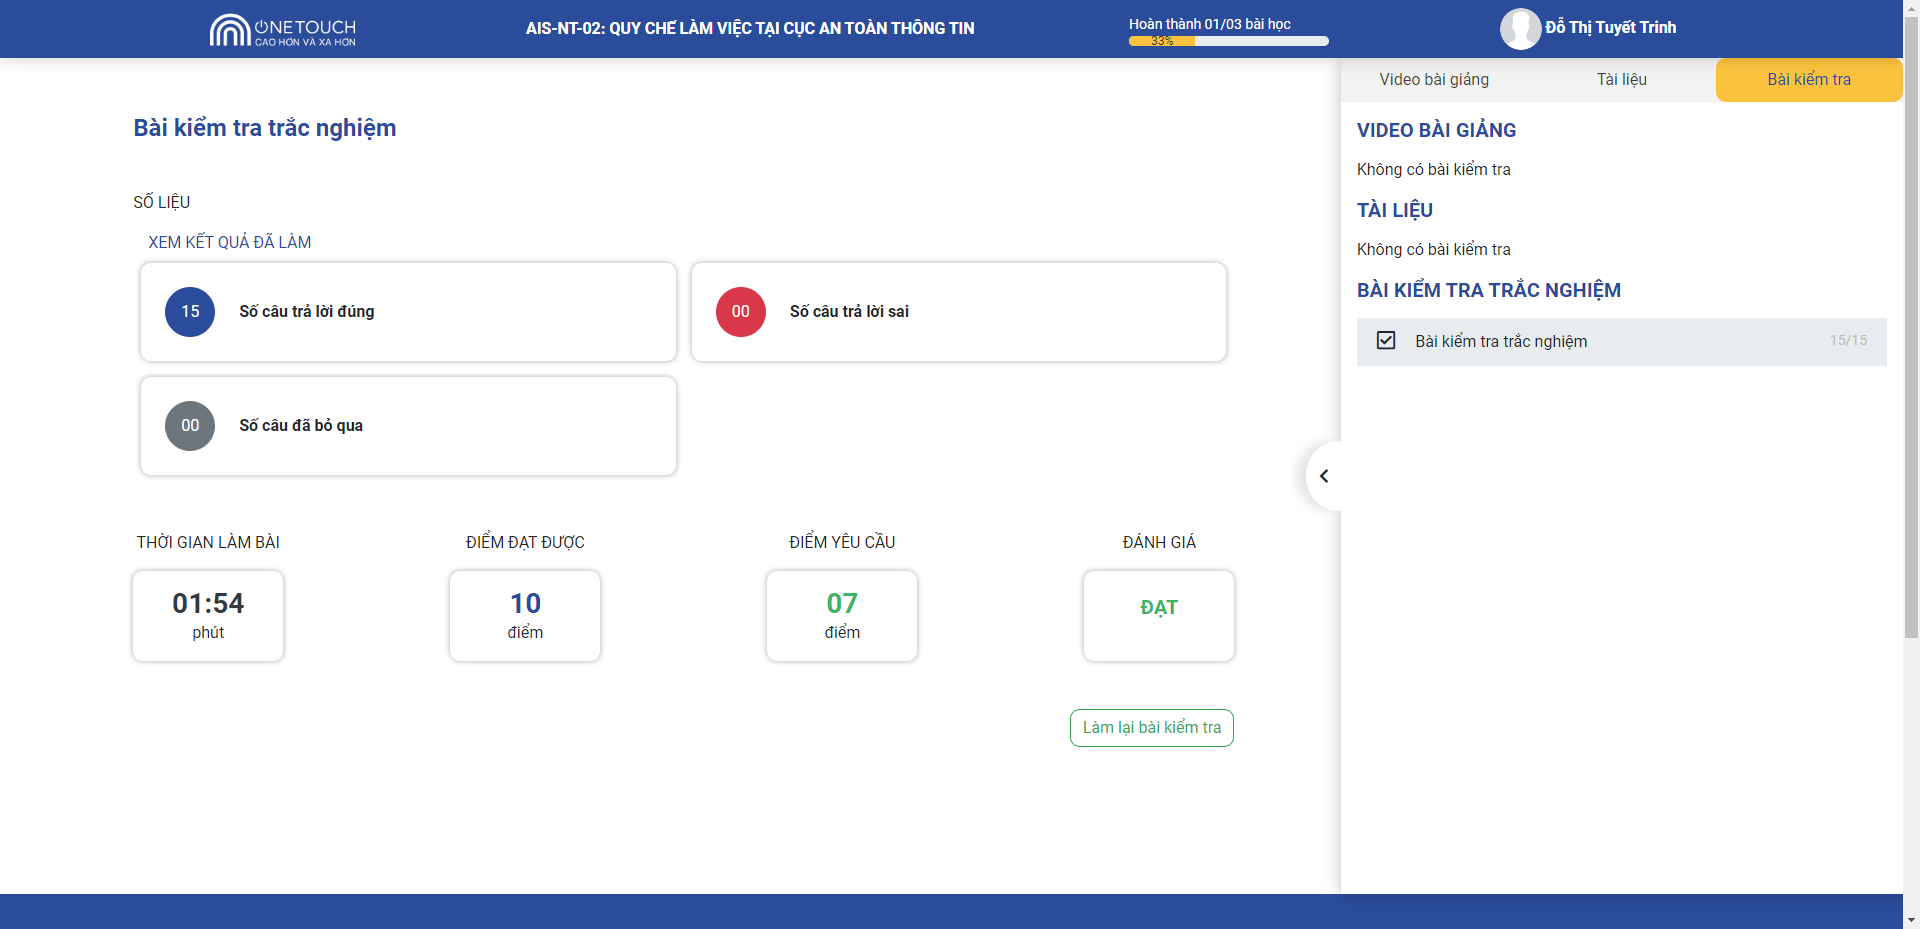
Task: Switch to Video bài giảng tab
Action: pyautogui.click(x=1433, y=80)
